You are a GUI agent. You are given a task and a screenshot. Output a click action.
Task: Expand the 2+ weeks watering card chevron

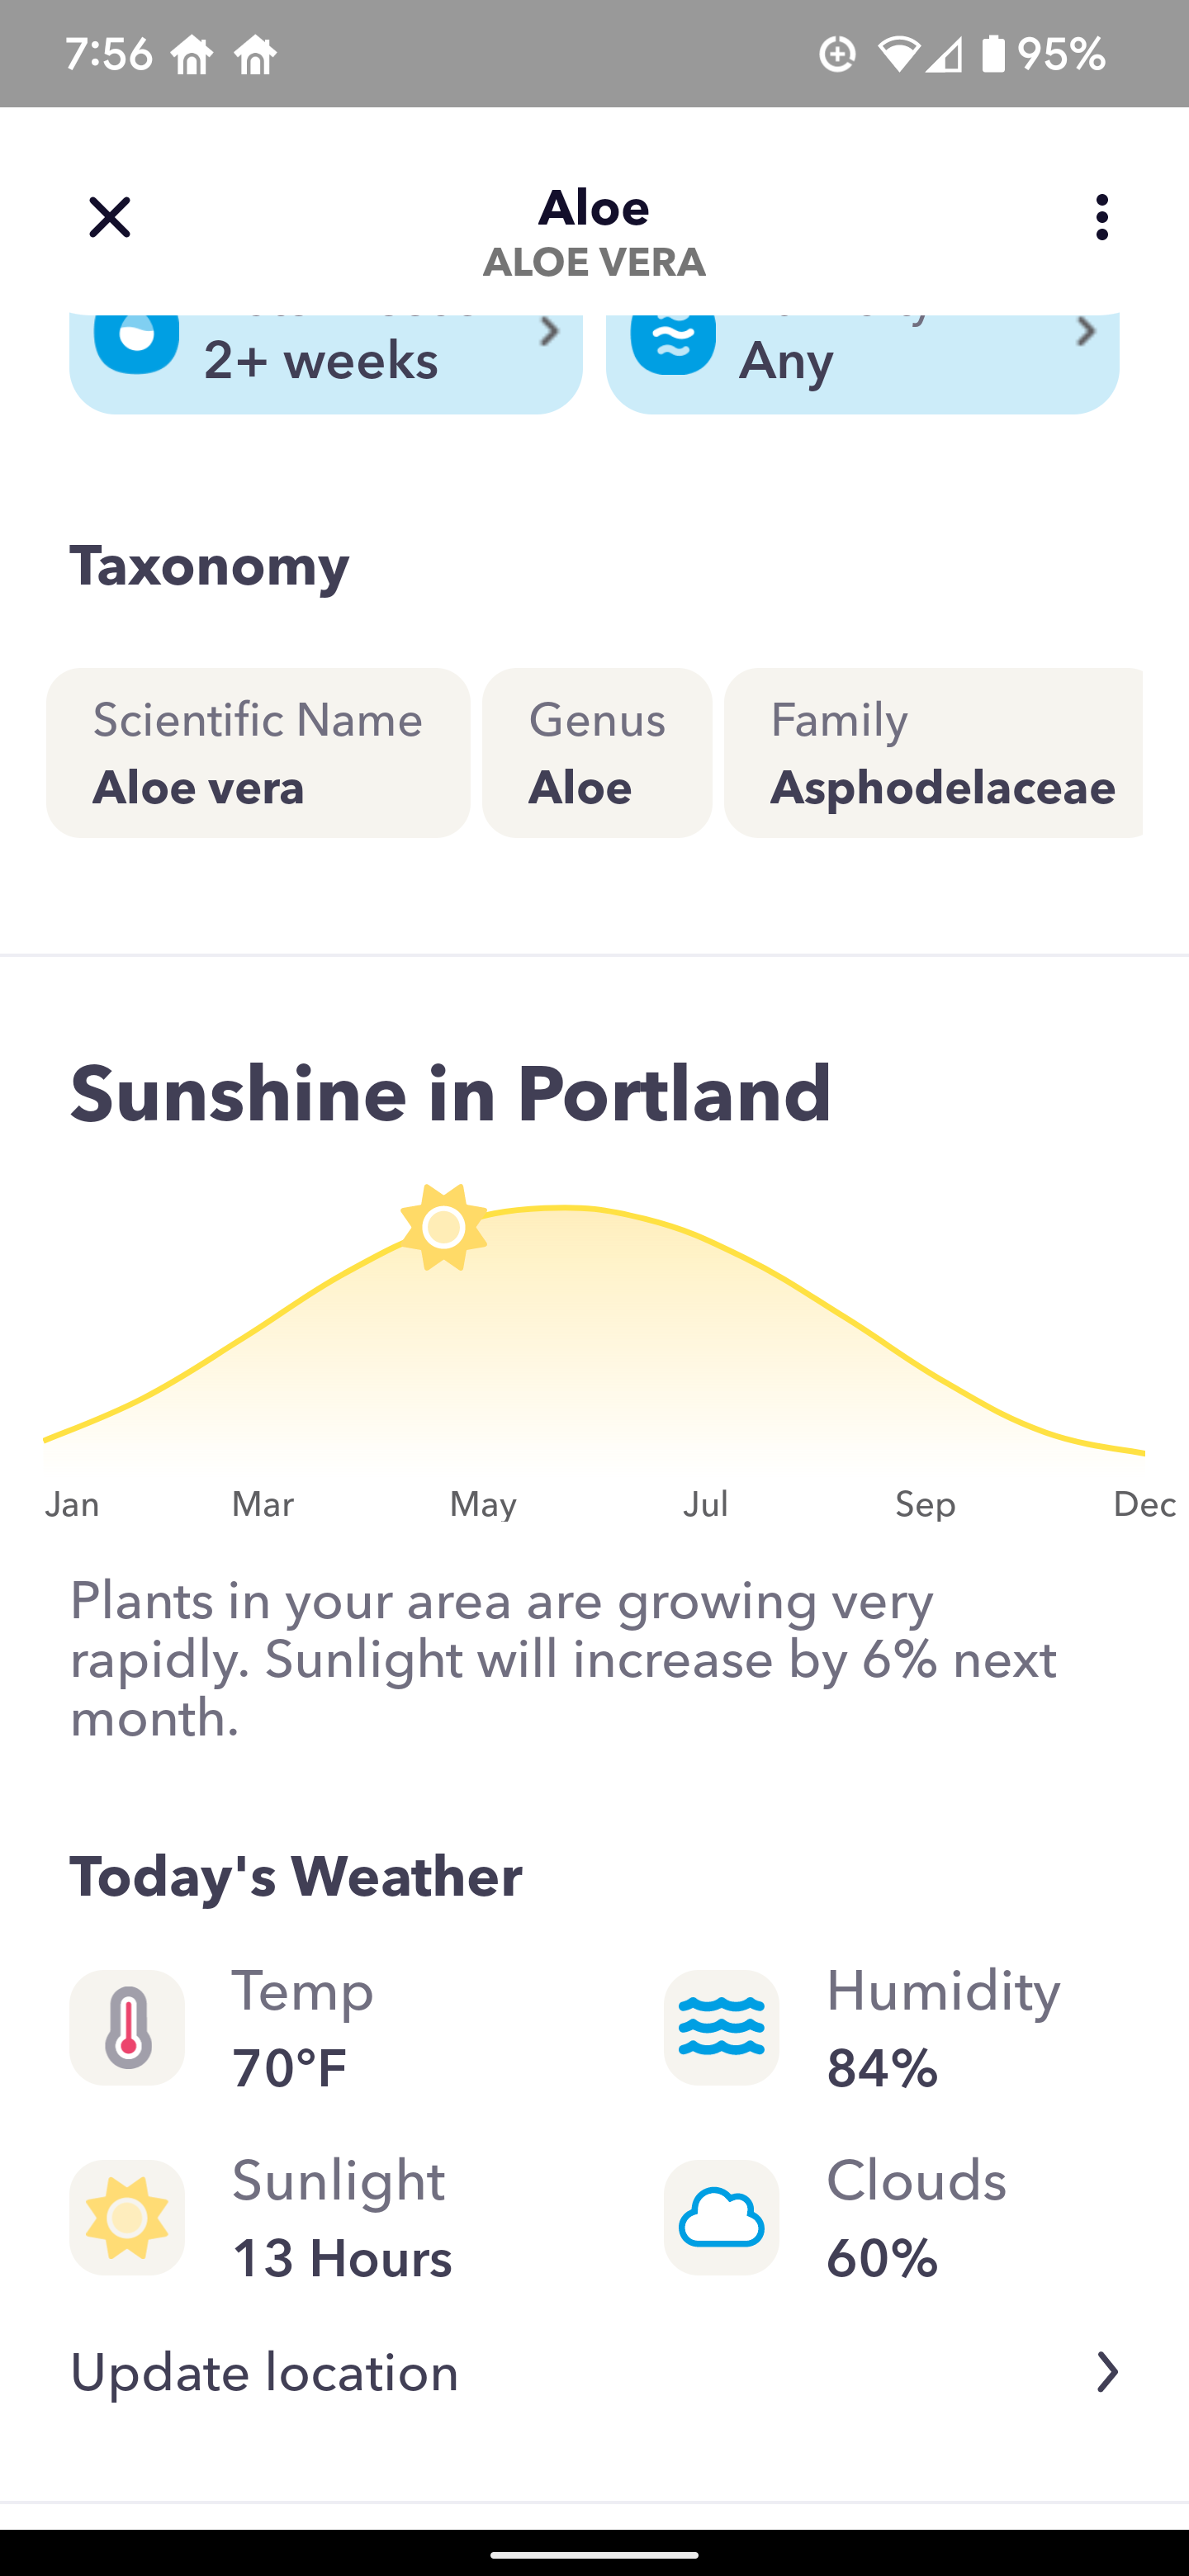click(548, 332)
